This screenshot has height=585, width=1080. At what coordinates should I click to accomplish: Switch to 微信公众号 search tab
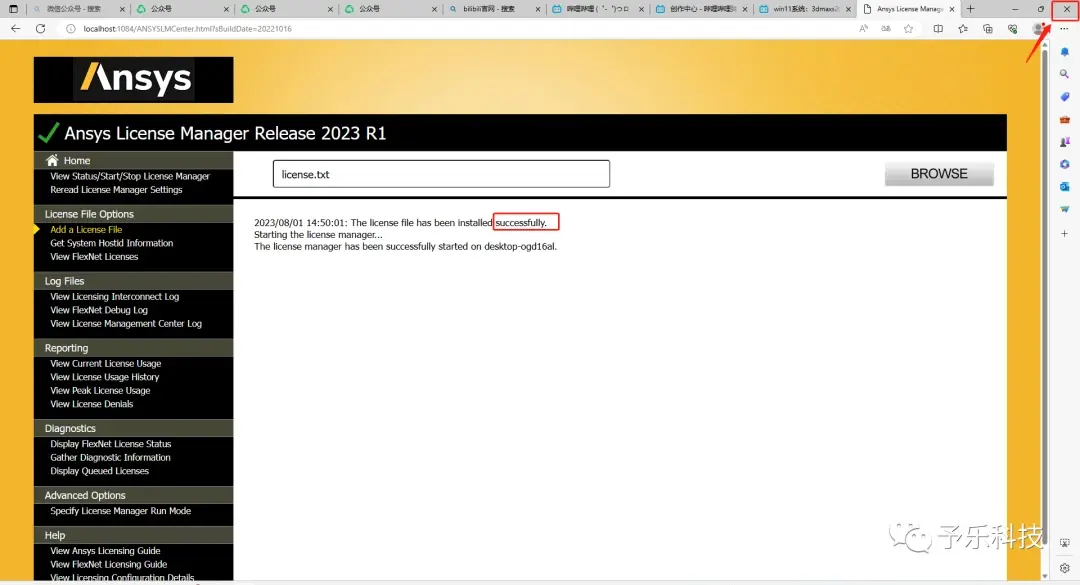(x=77, y=9)
